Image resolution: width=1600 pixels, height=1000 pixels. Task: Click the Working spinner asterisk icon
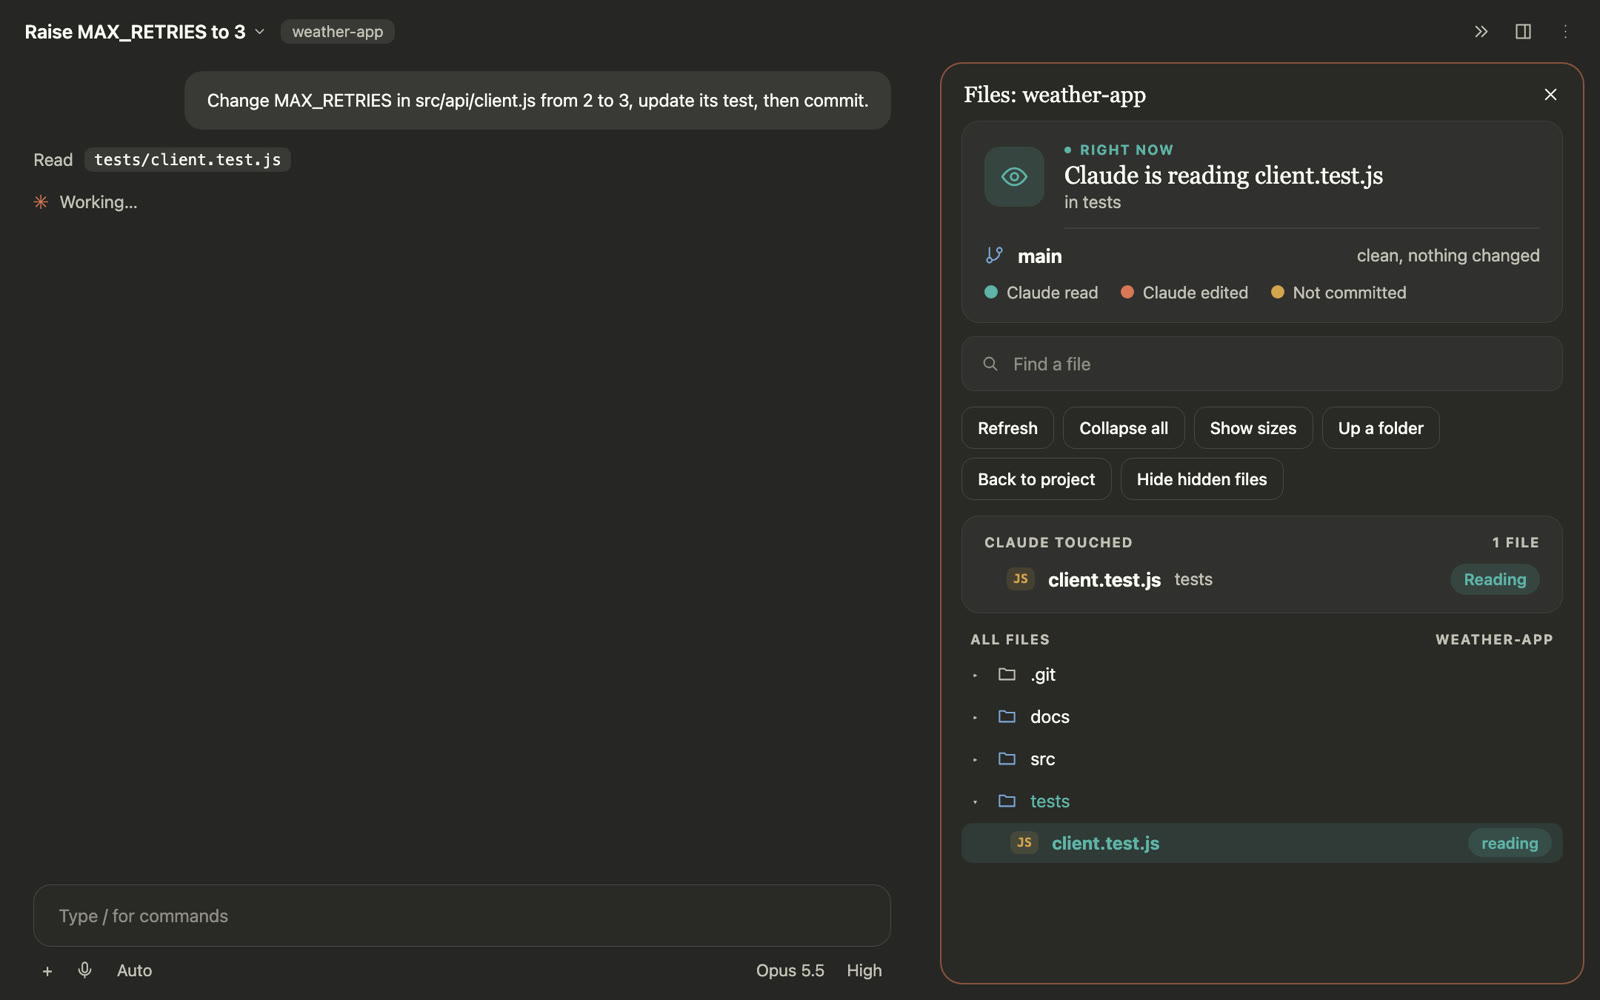click(x=41, y=202)
